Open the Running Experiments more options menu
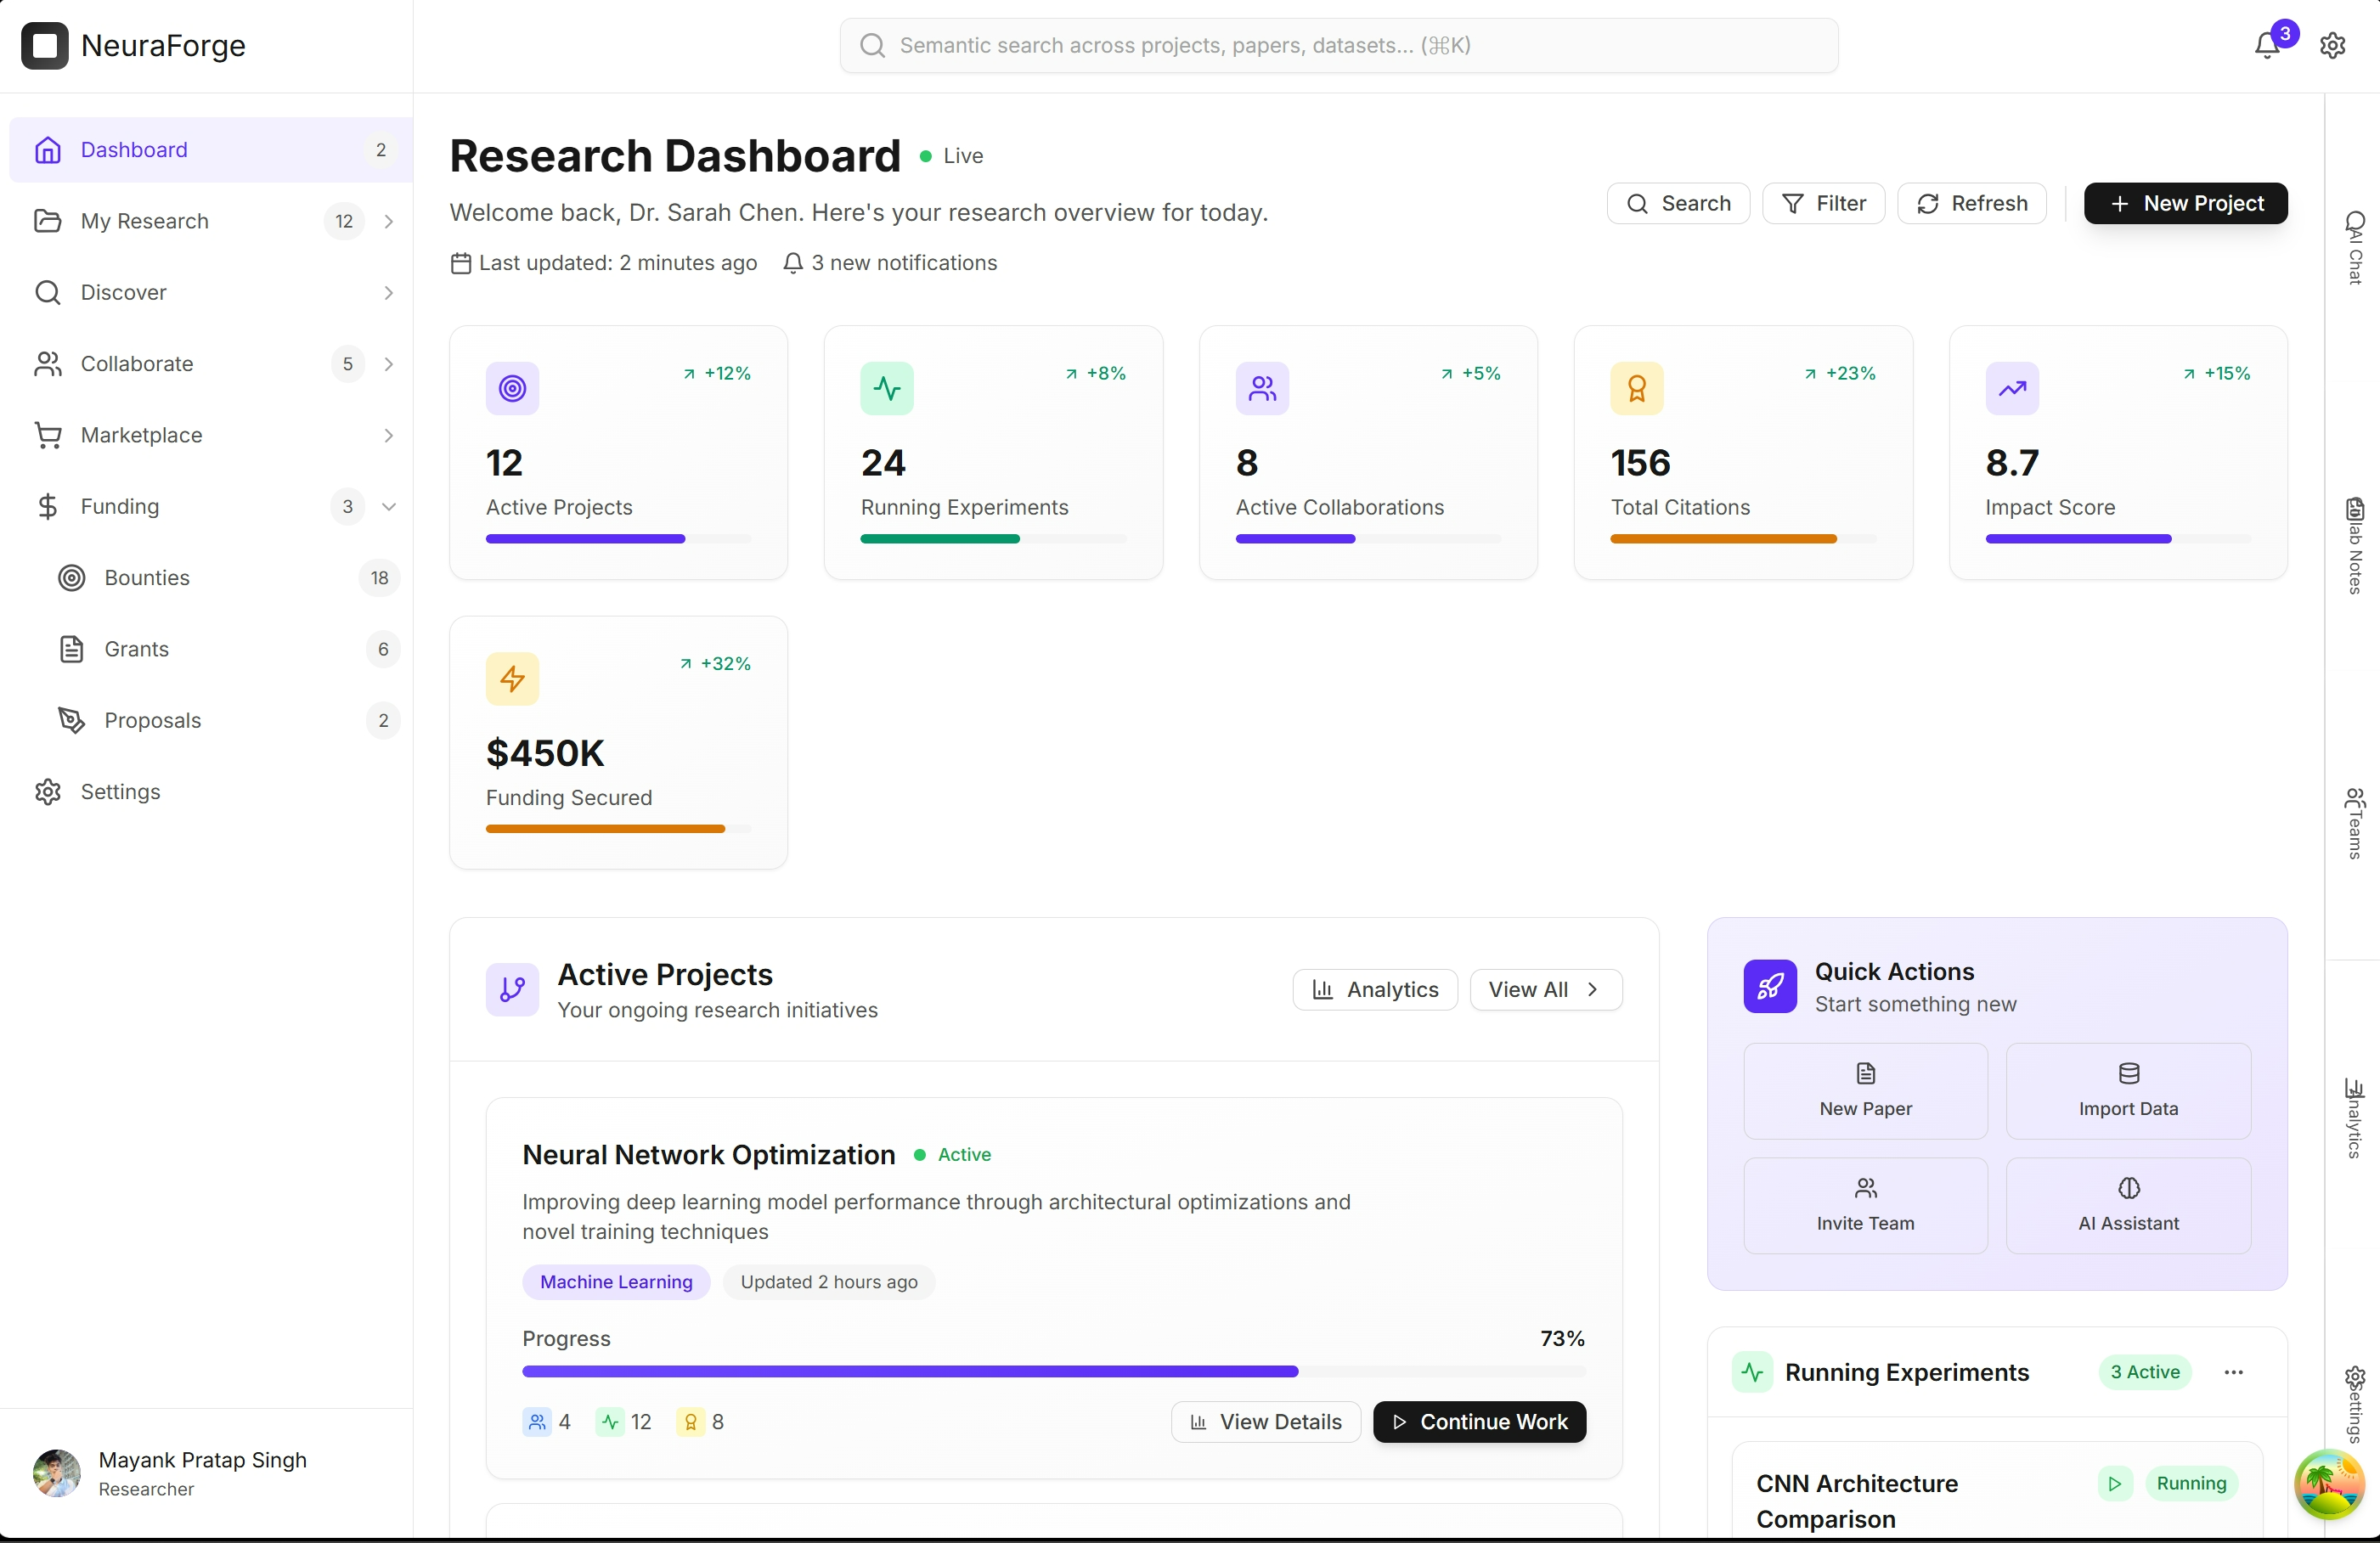Image resolution: width=2380 pixels, height=1543 pixels. click(x=2233, y=1372)
